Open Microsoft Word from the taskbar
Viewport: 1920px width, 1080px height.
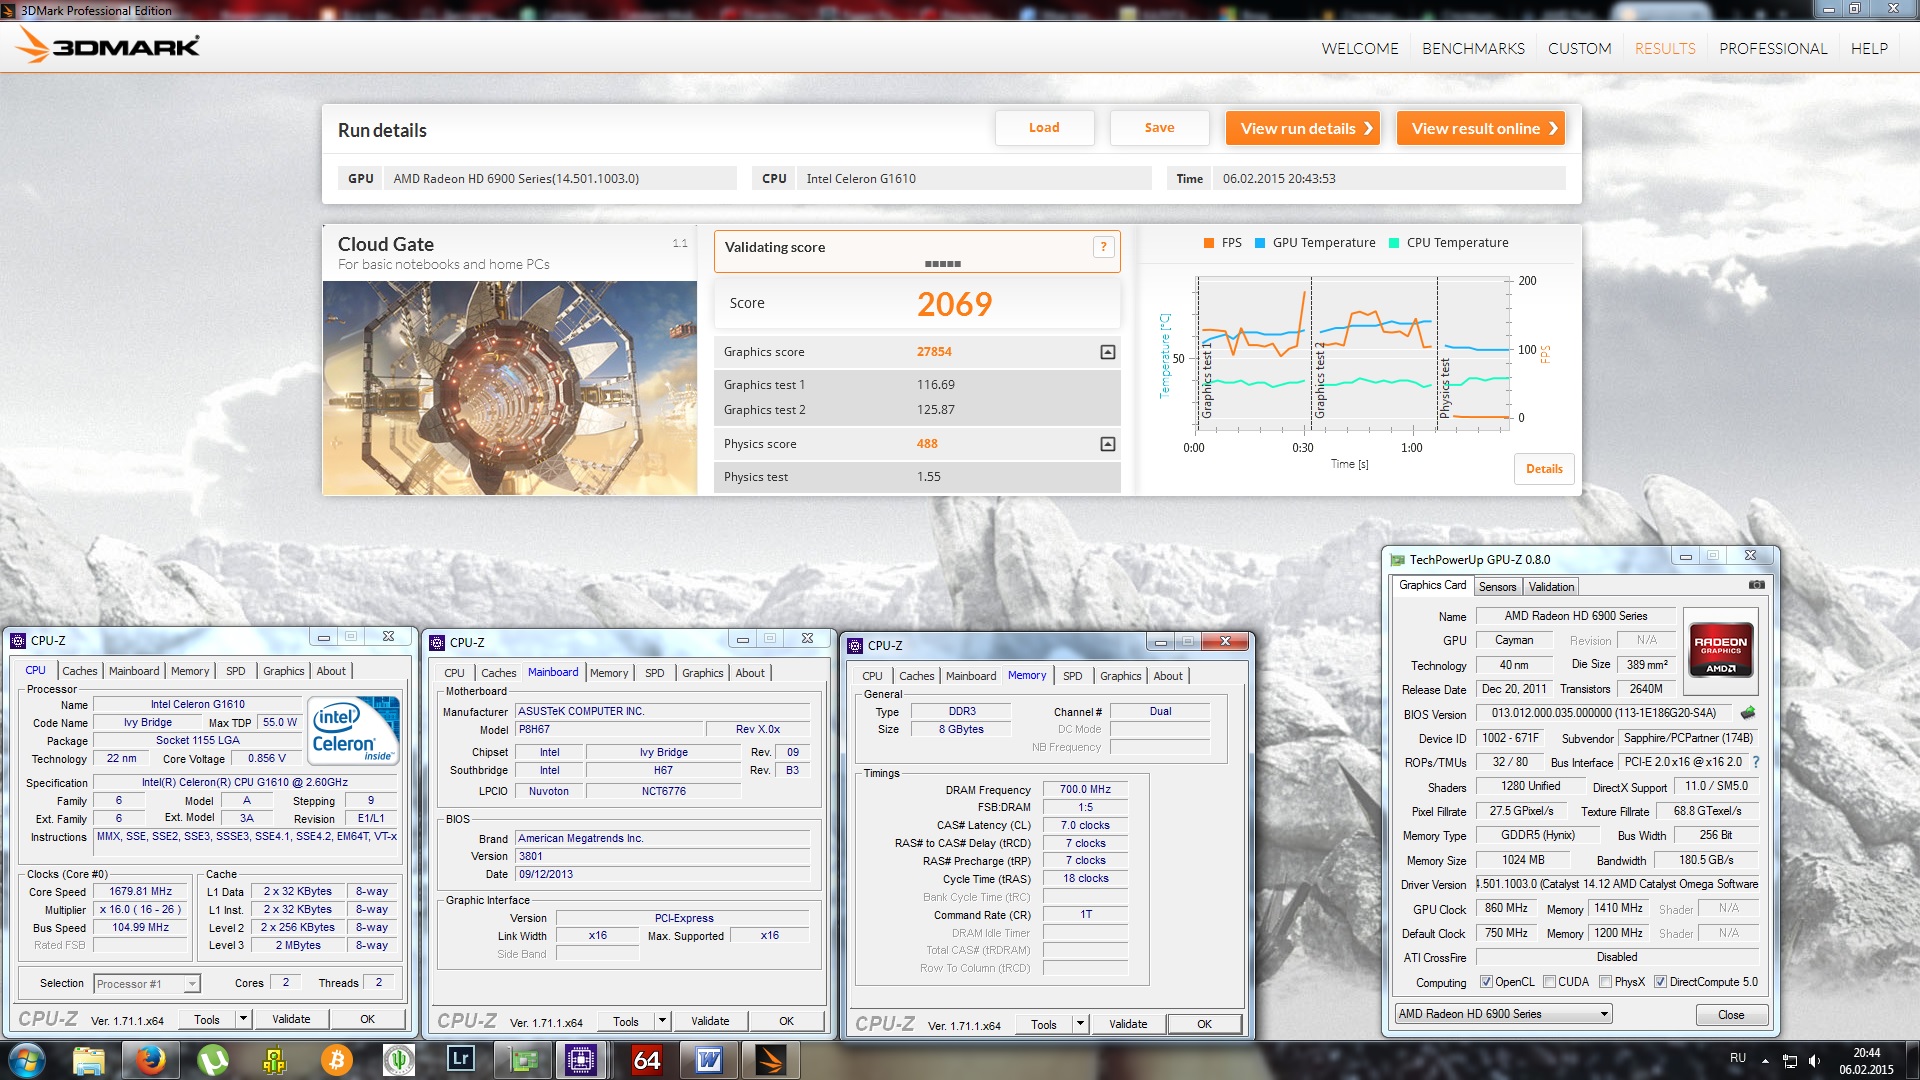tap(709, 1060)
